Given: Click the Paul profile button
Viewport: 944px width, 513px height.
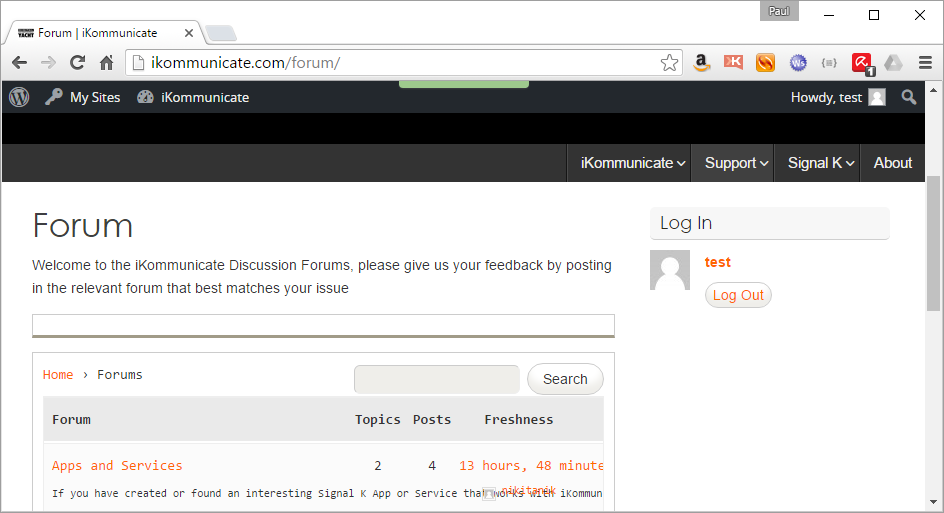Looking at the screenshot, I should click(779, 11).
